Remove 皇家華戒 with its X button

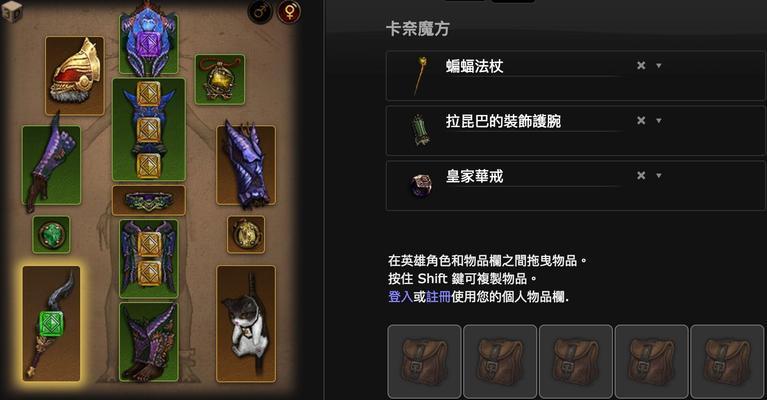(641, 176)
